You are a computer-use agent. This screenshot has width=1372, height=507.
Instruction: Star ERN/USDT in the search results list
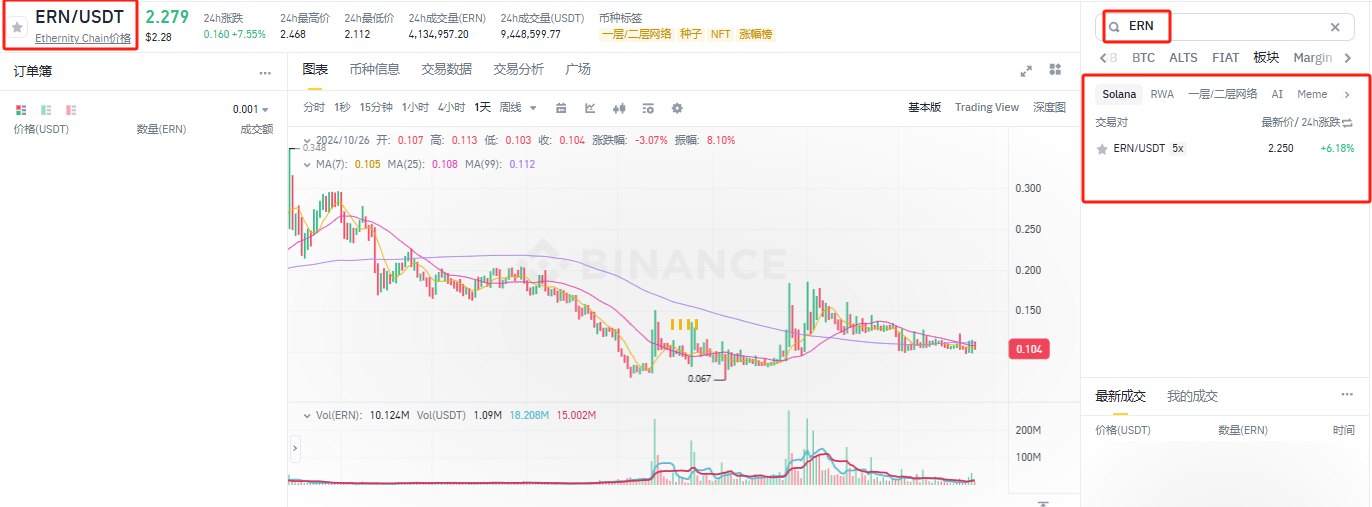click(x=1102, y=149)
